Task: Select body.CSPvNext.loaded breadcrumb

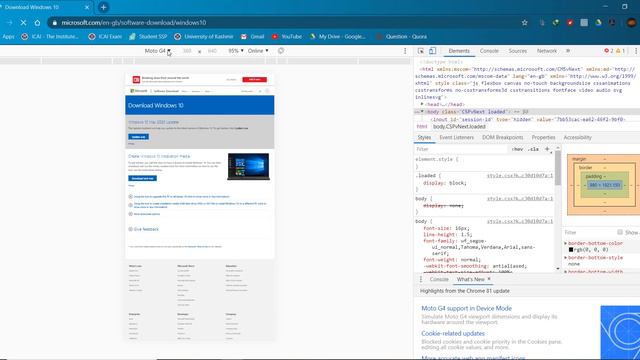Action: [459, 127]
